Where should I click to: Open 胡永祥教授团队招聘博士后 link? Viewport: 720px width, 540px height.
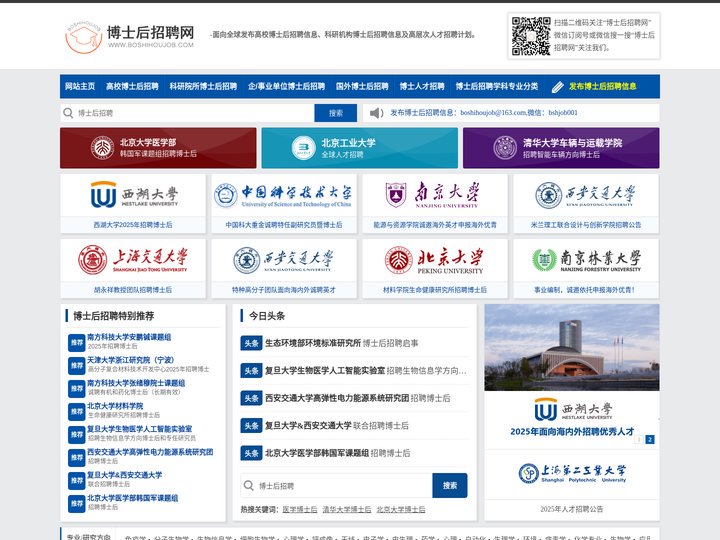coord(133,290)
